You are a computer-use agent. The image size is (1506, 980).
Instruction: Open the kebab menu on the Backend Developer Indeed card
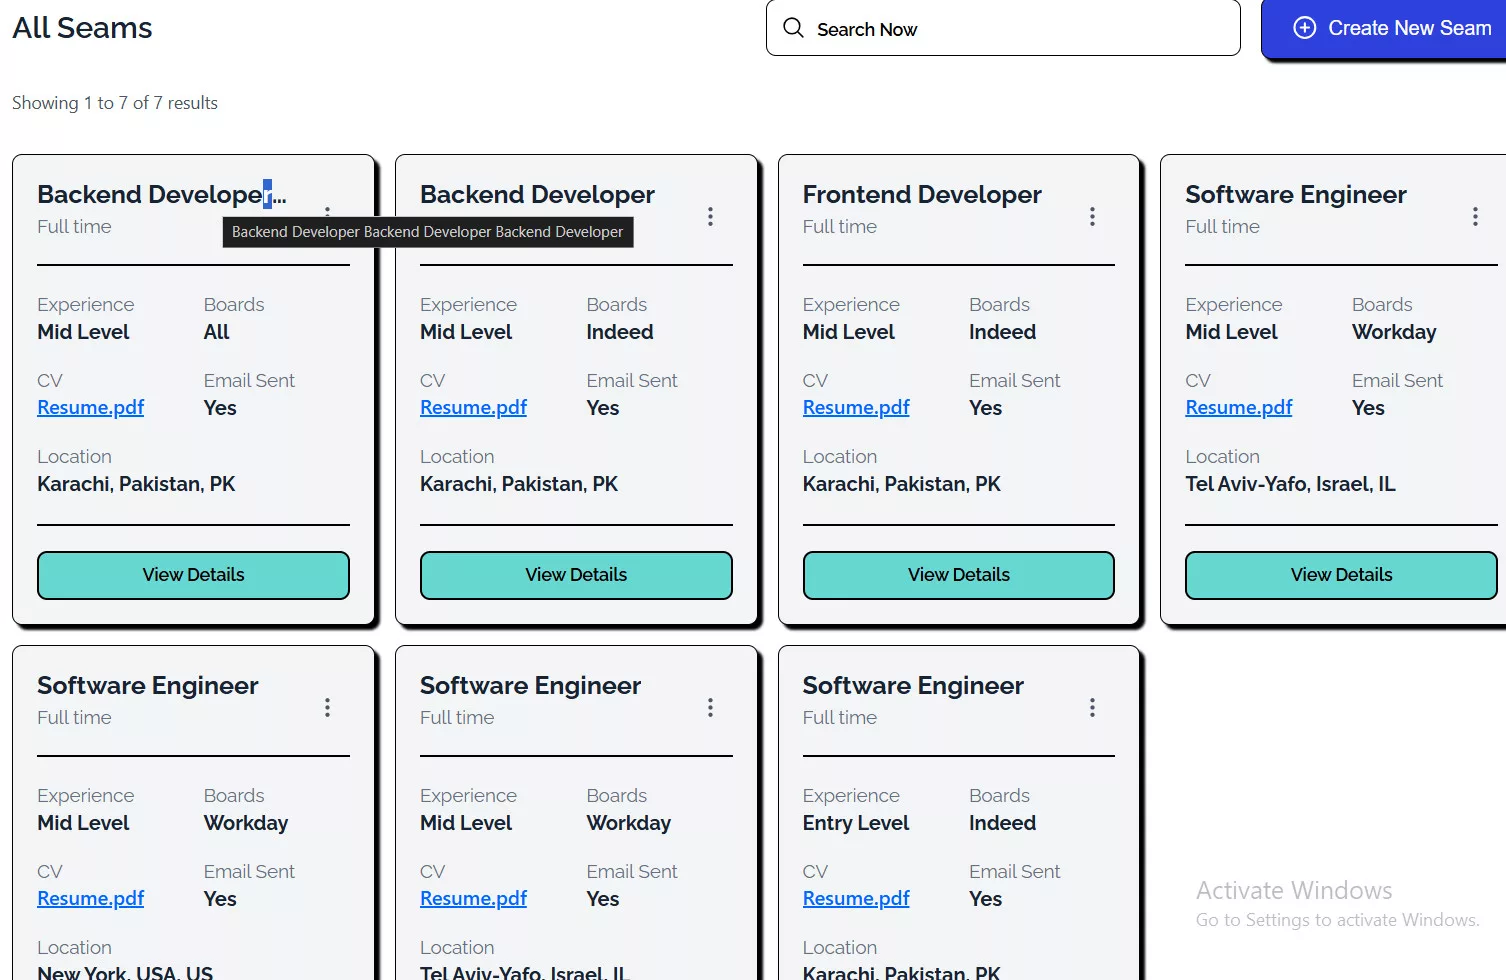tap(710, 217)
